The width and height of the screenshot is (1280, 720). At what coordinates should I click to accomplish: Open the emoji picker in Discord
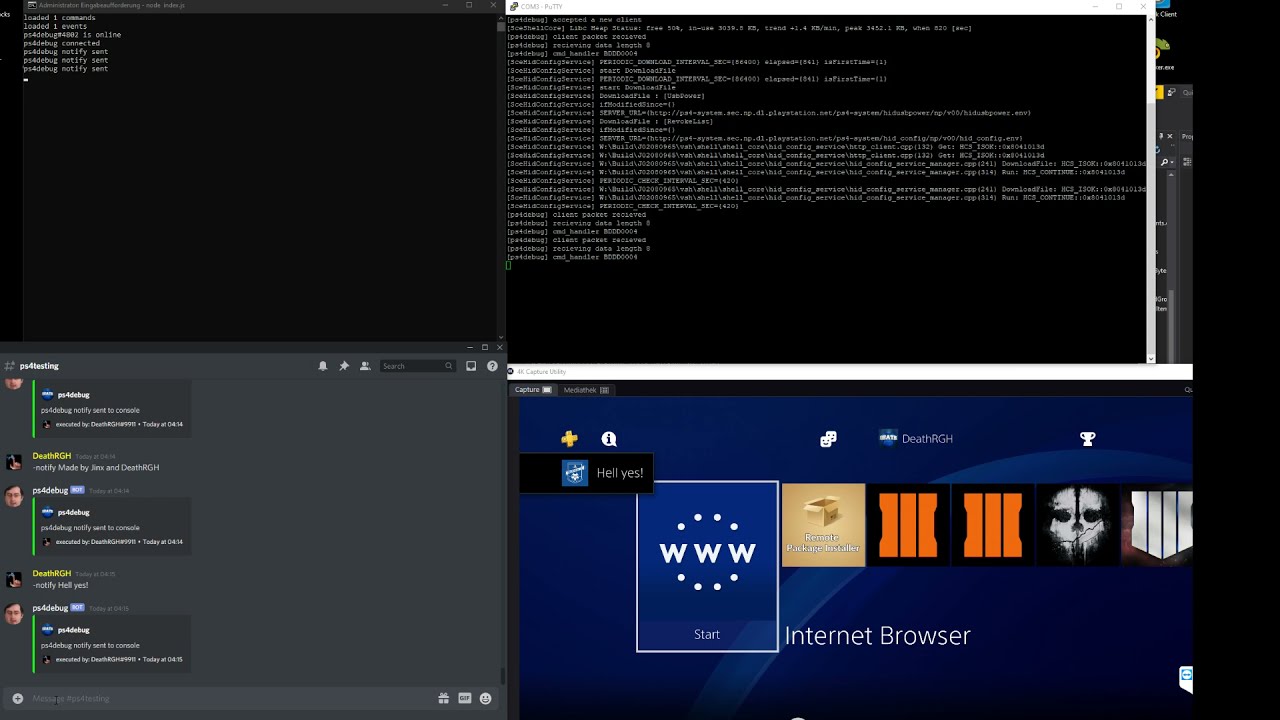486,698
